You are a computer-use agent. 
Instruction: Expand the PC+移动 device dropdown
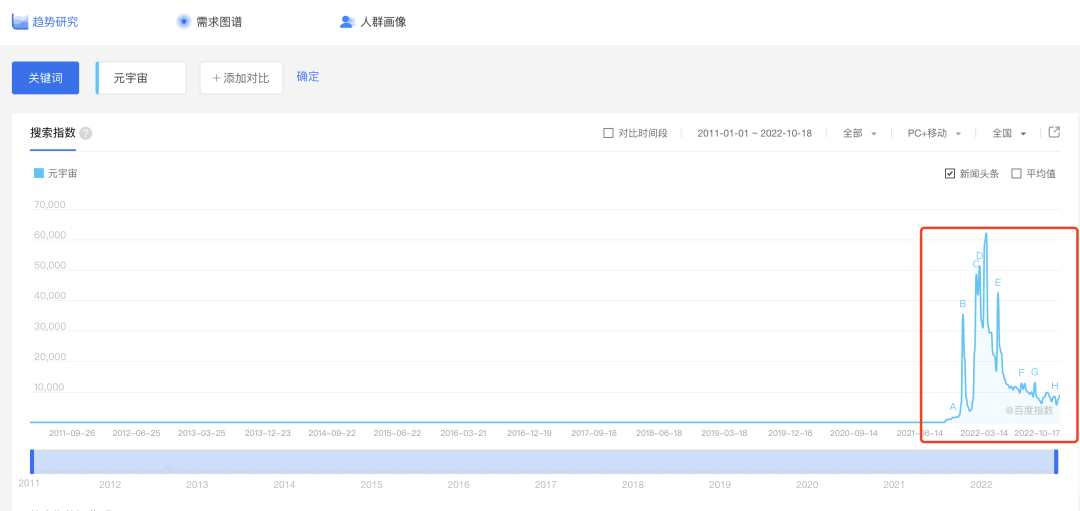(934, 133)
